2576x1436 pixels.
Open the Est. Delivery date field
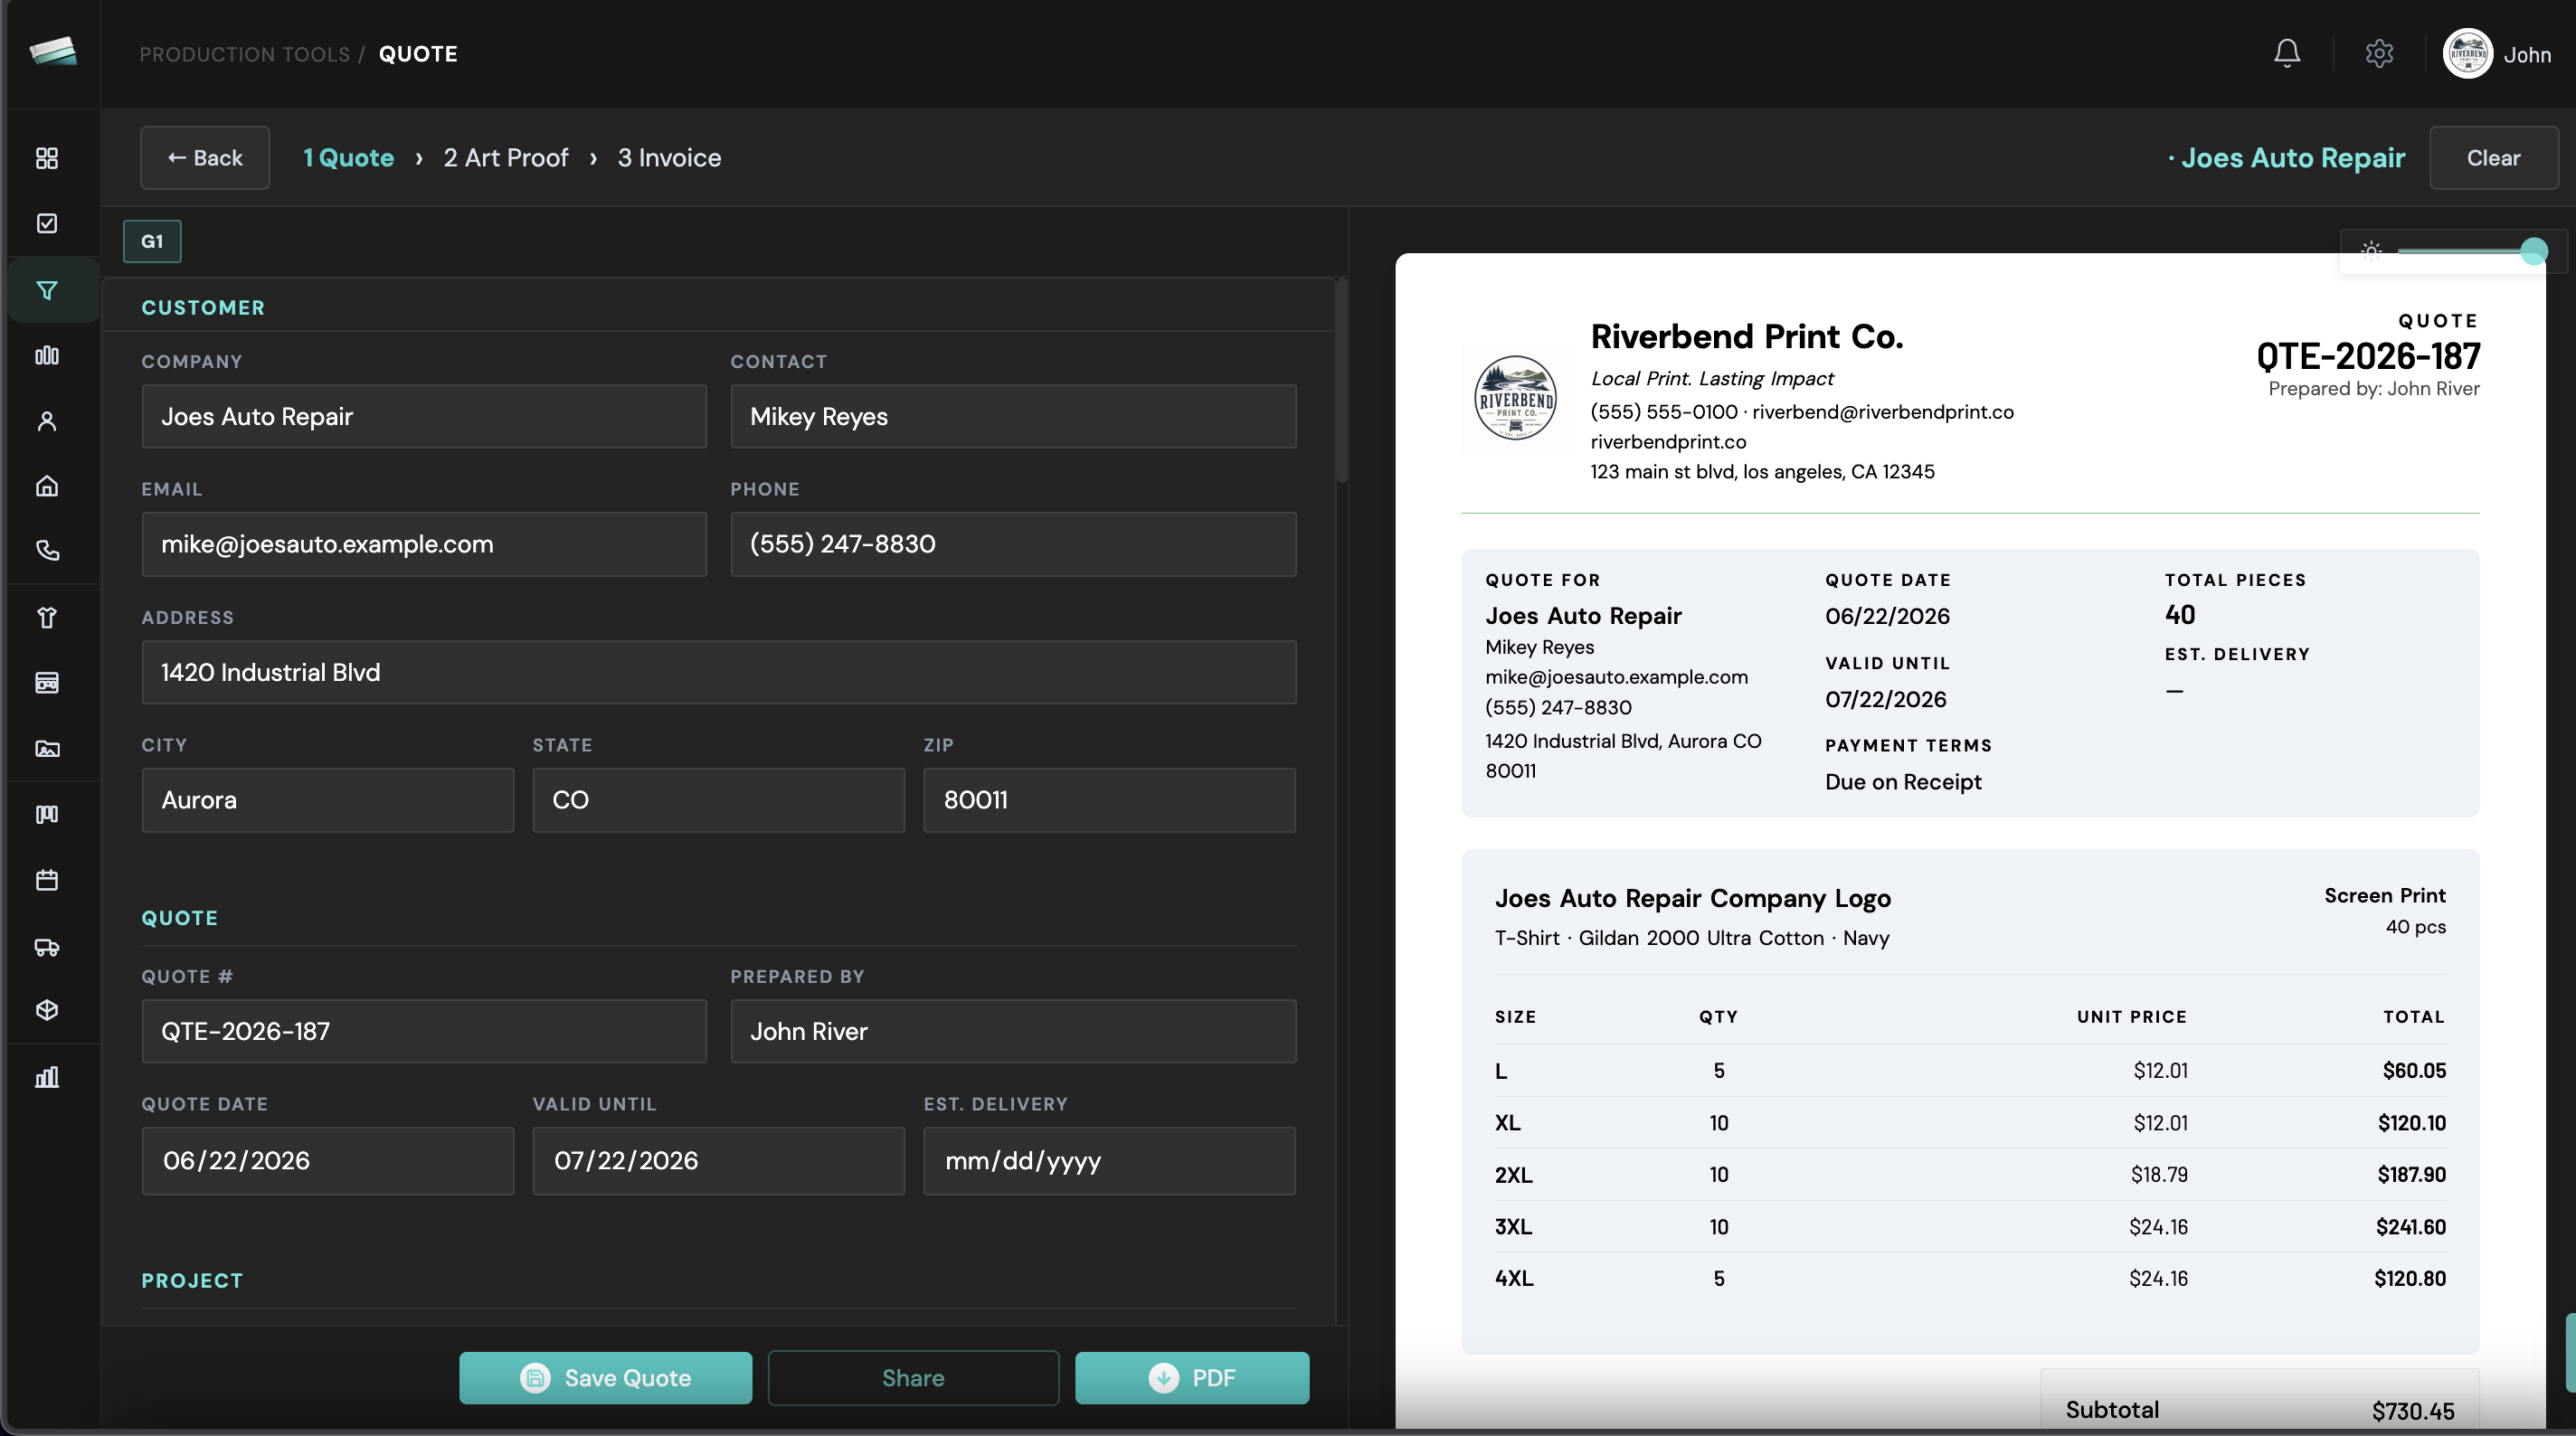tap(1109, 1161)
